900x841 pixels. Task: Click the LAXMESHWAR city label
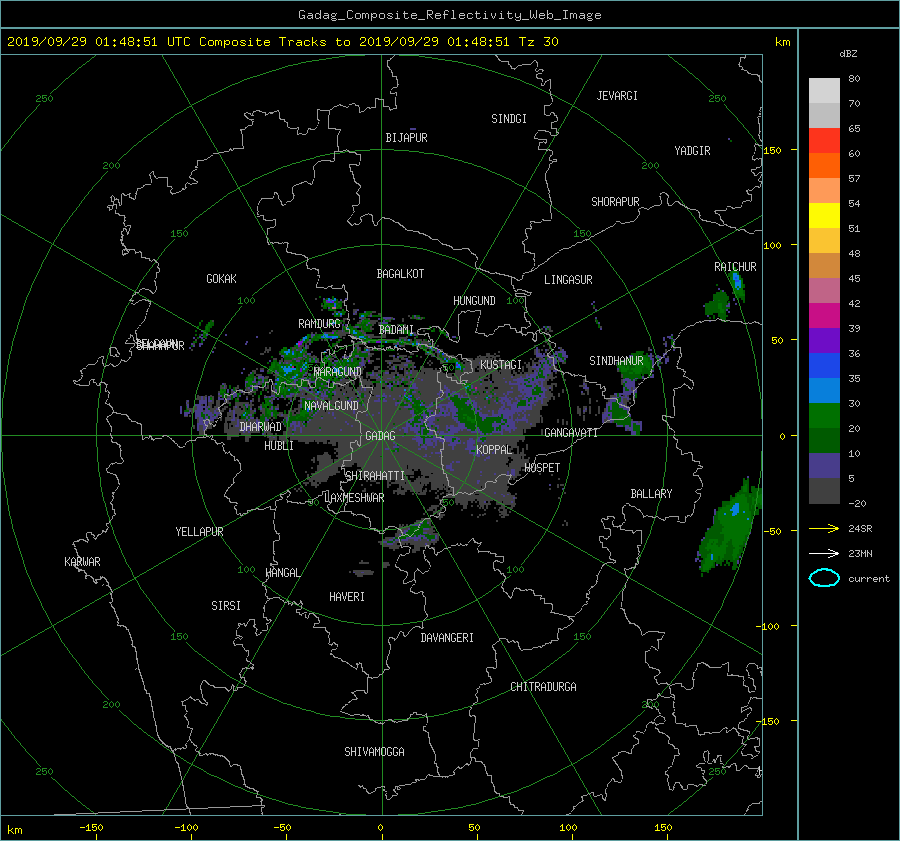[354, 498]
